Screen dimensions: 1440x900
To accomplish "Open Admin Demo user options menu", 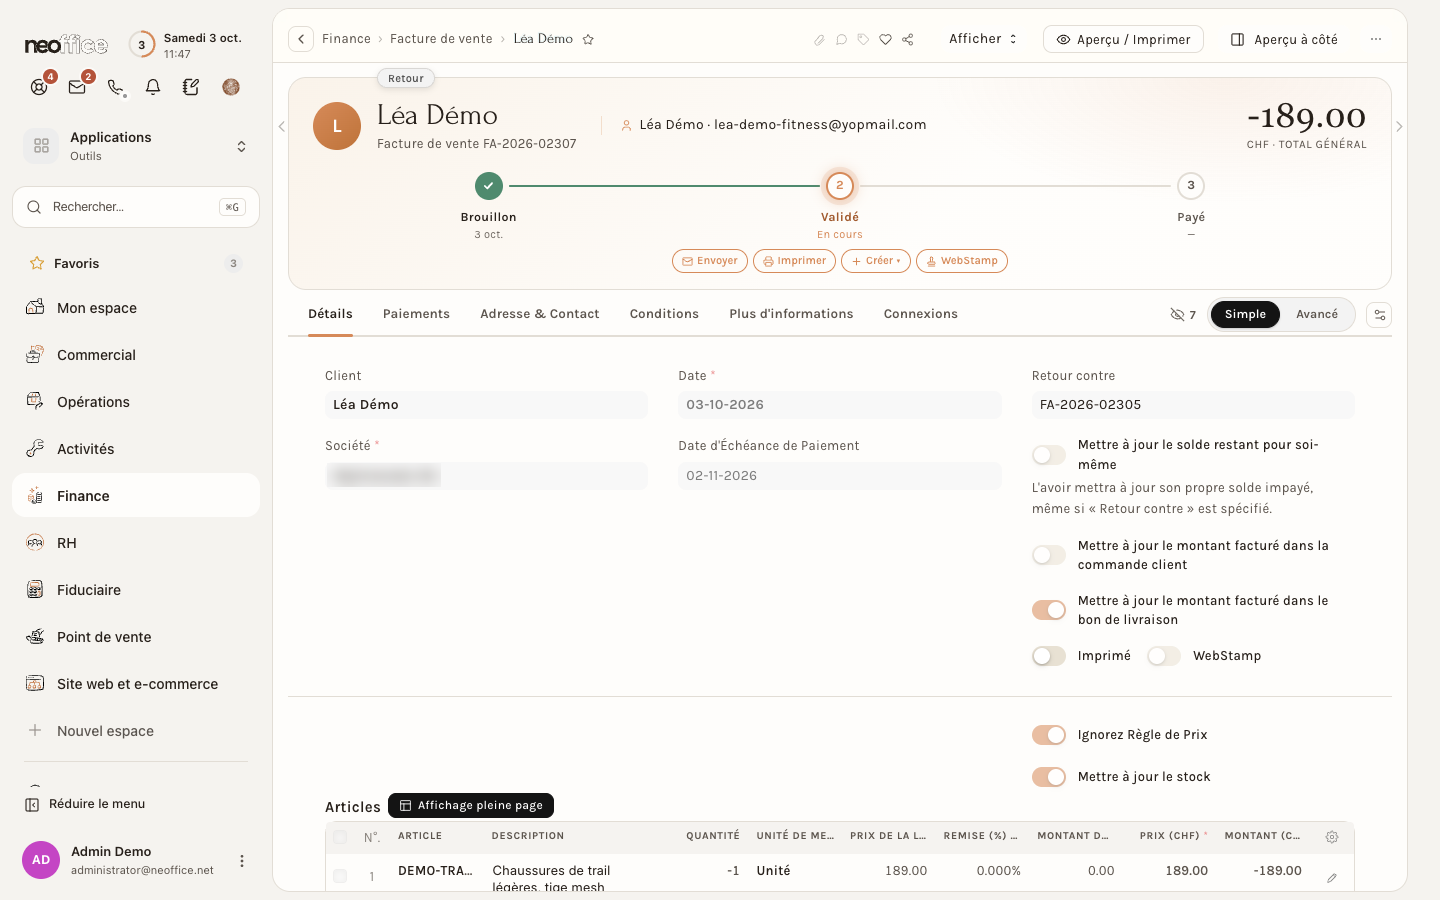I will click(241, 861).
